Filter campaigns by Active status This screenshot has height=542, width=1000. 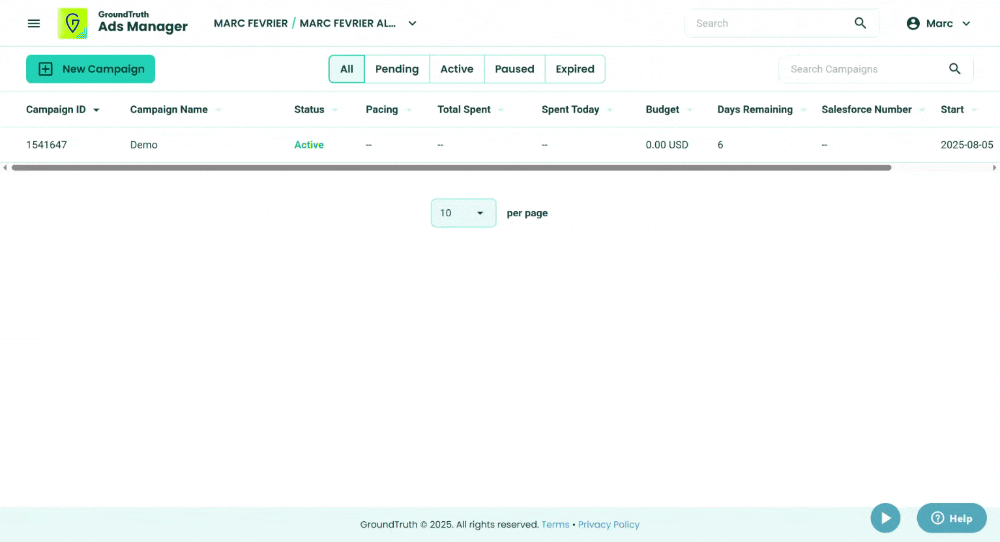tap(457, 69)
